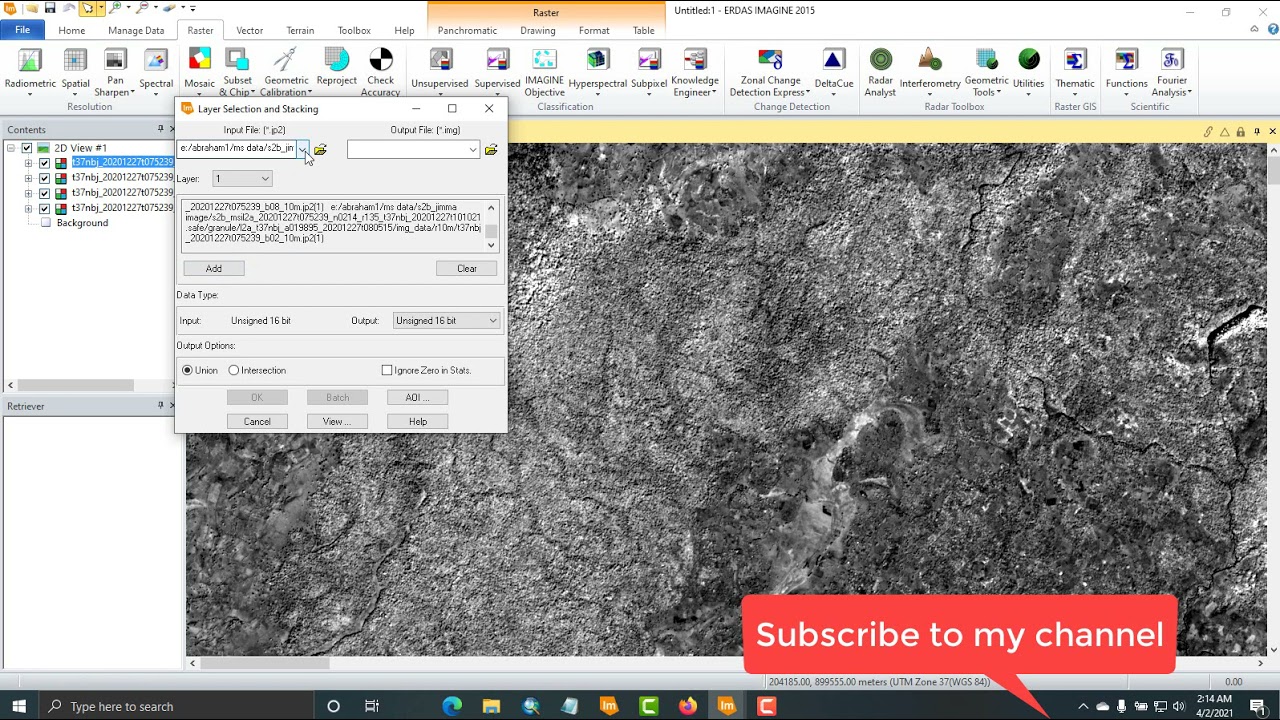Viewport: 1280px width, 720px height.
Task: Open the Pan Sharpen menu
Action: (115, 72)
